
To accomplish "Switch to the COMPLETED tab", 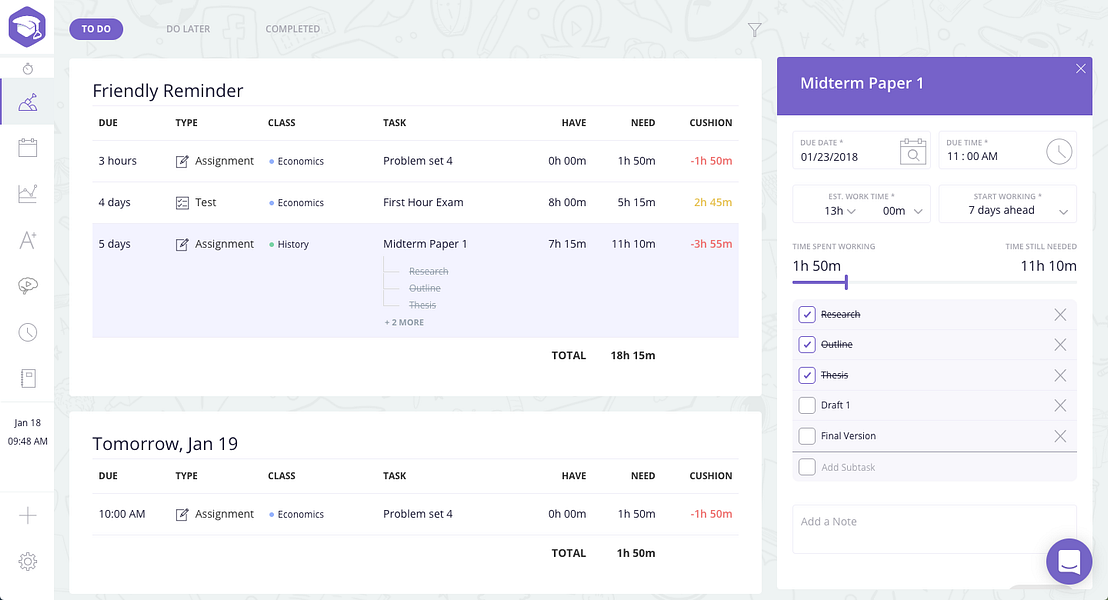I will click(292, 29).
